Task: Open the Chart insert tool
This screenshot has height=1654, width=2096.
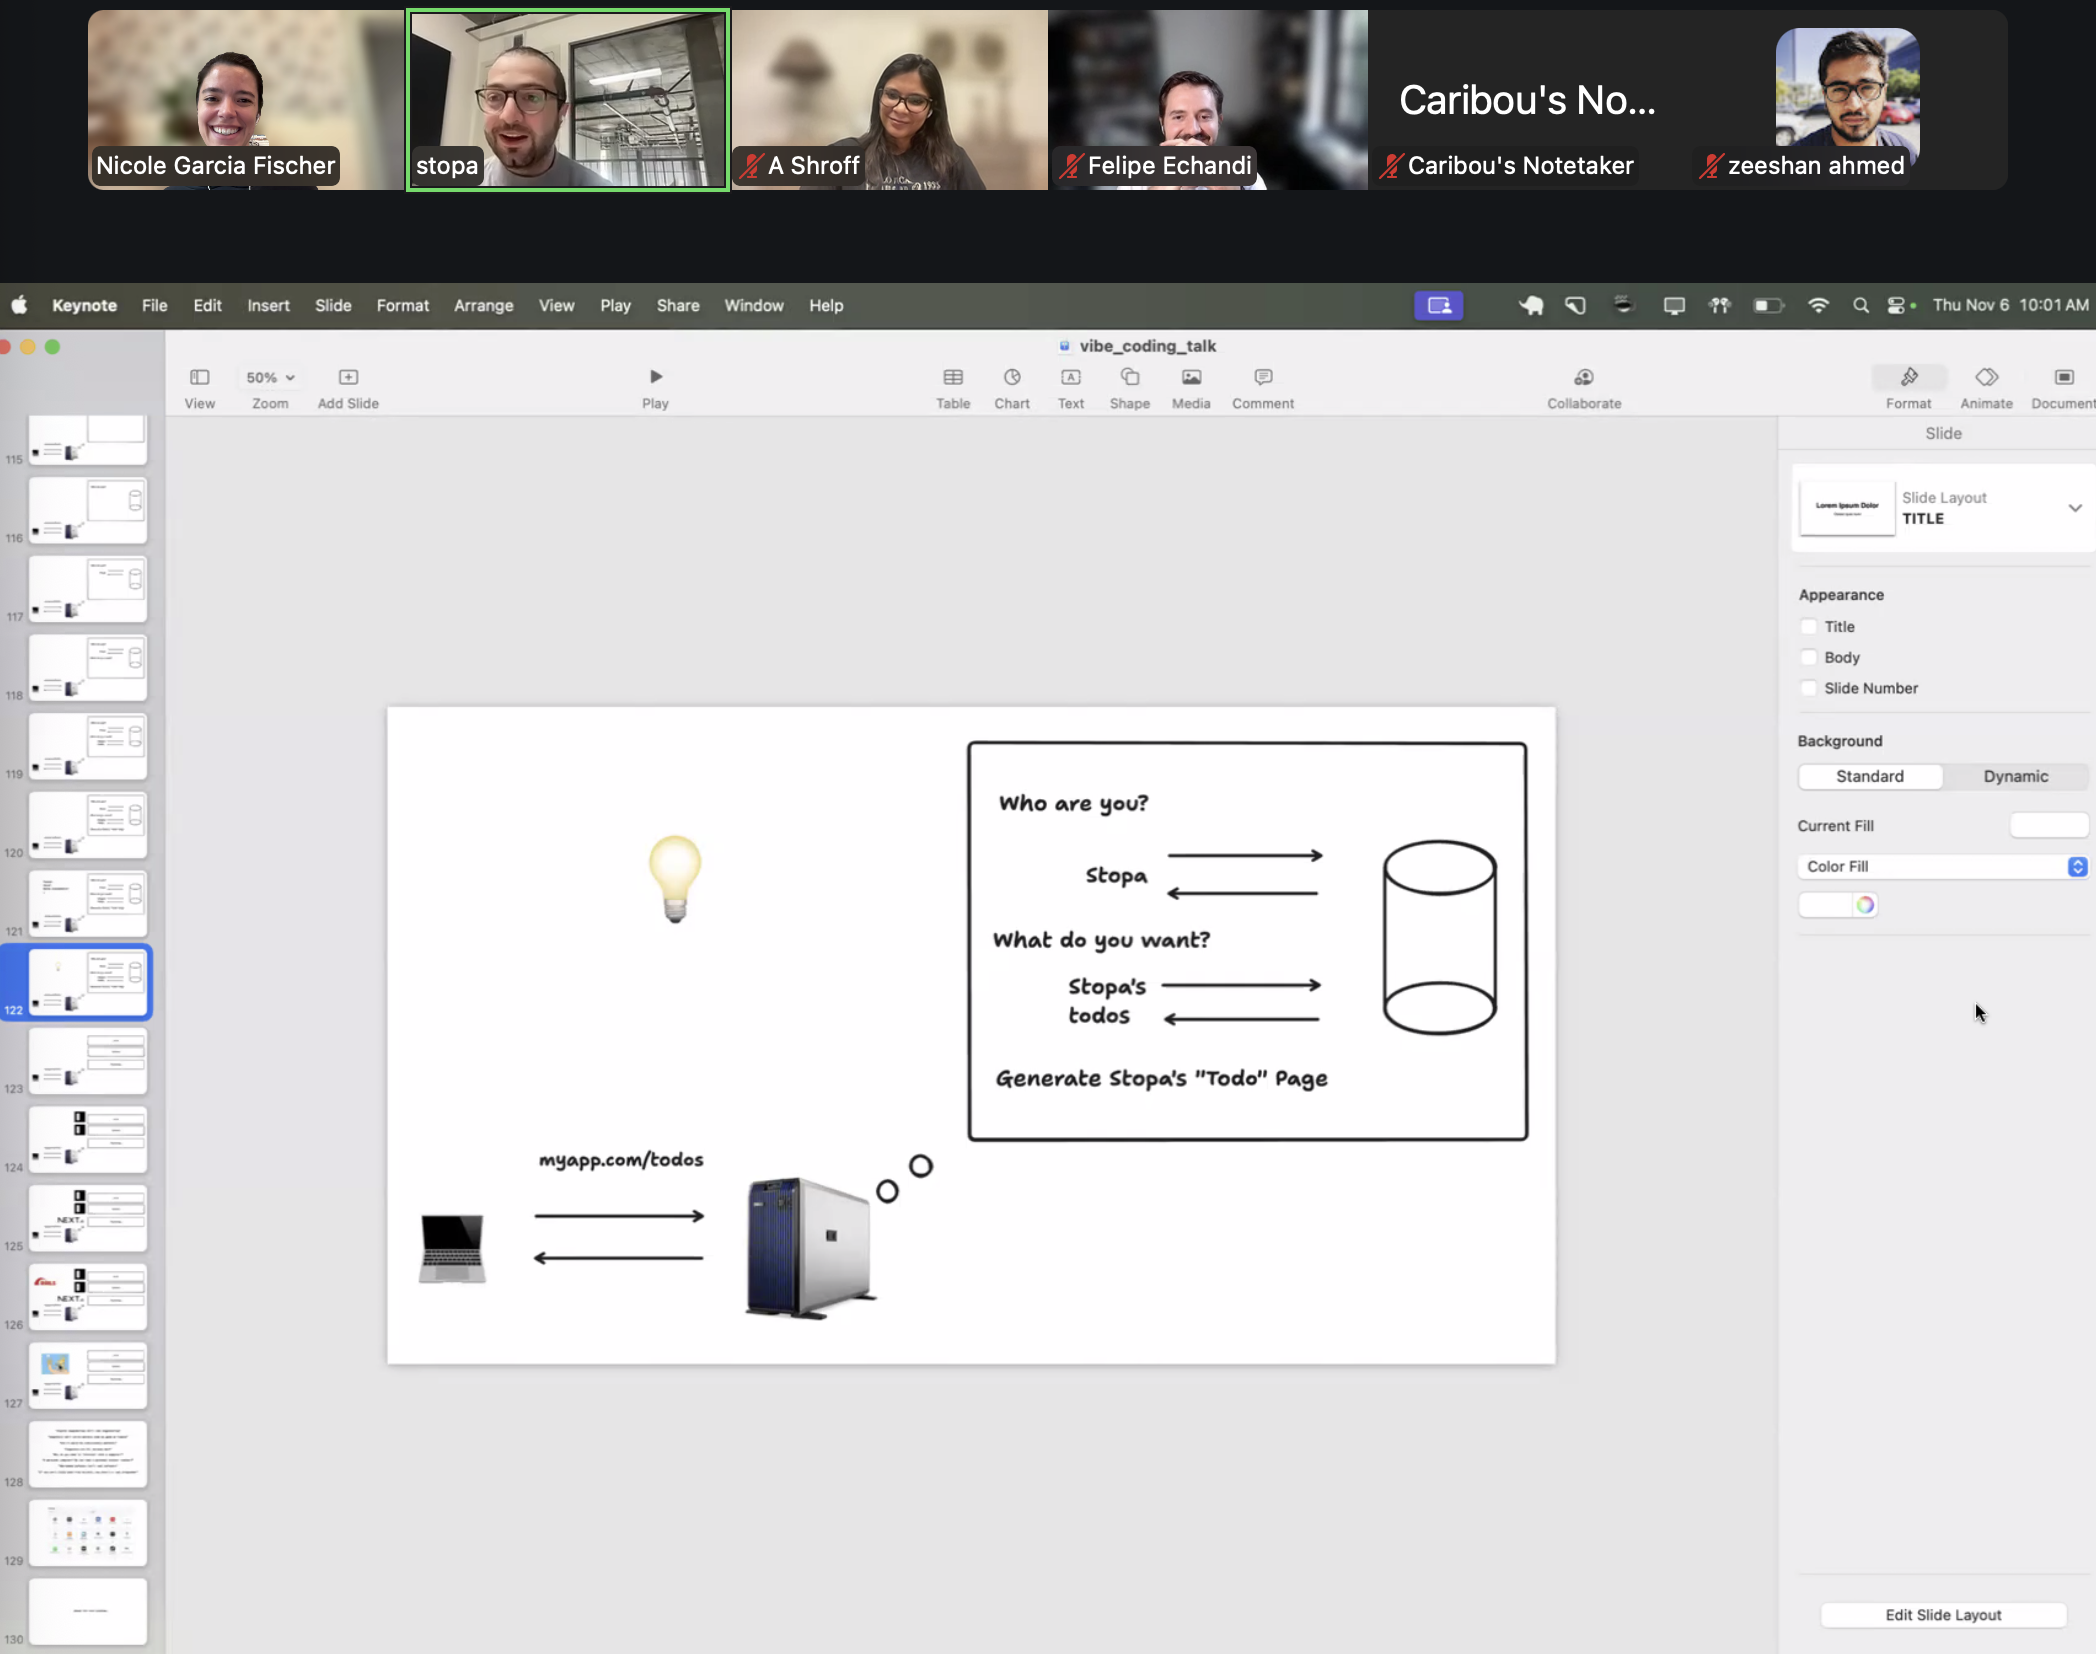Action: tap(1011, 377)
